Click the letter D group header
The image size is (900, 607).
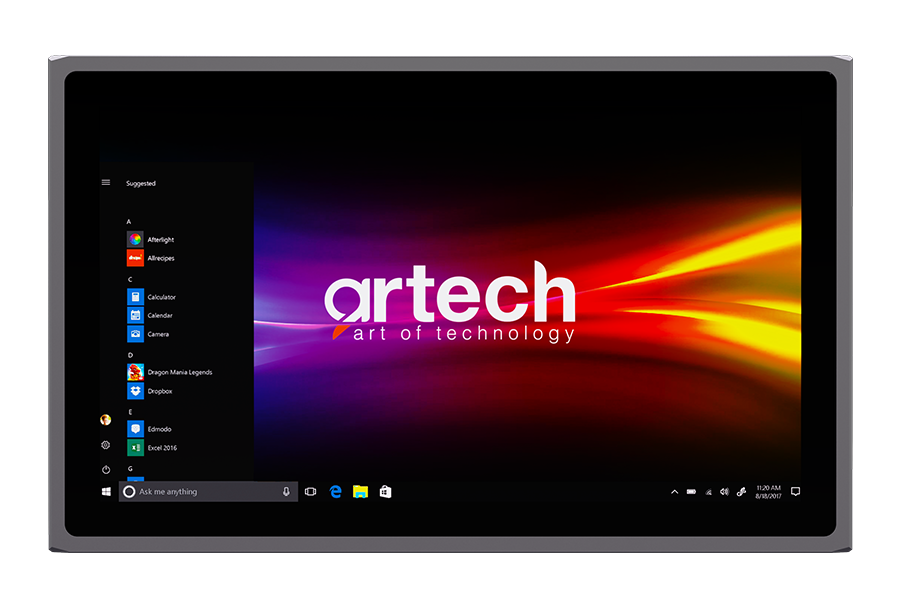tap(130, 355)
